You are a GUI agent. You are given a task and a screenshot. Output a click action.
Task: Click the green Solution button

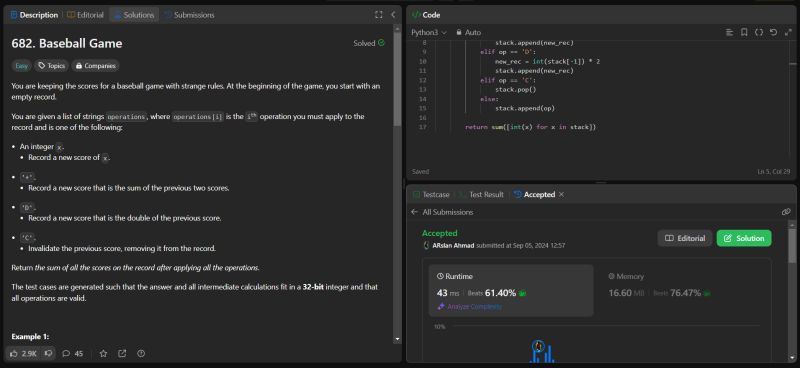744,238
